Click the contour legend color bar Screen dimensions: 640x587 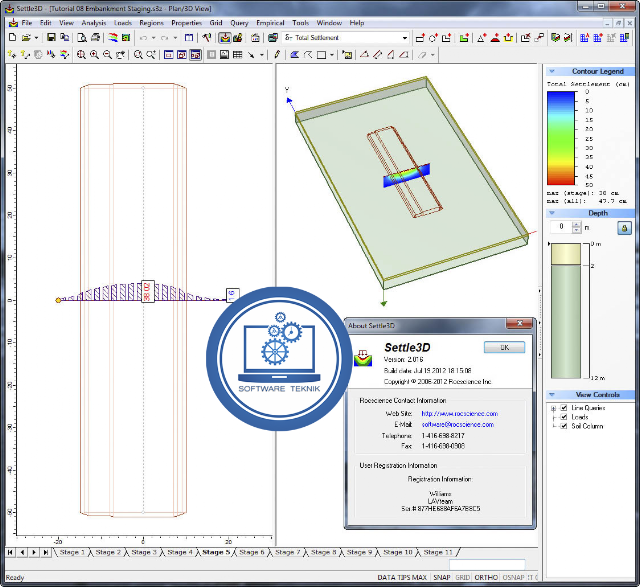561,138
